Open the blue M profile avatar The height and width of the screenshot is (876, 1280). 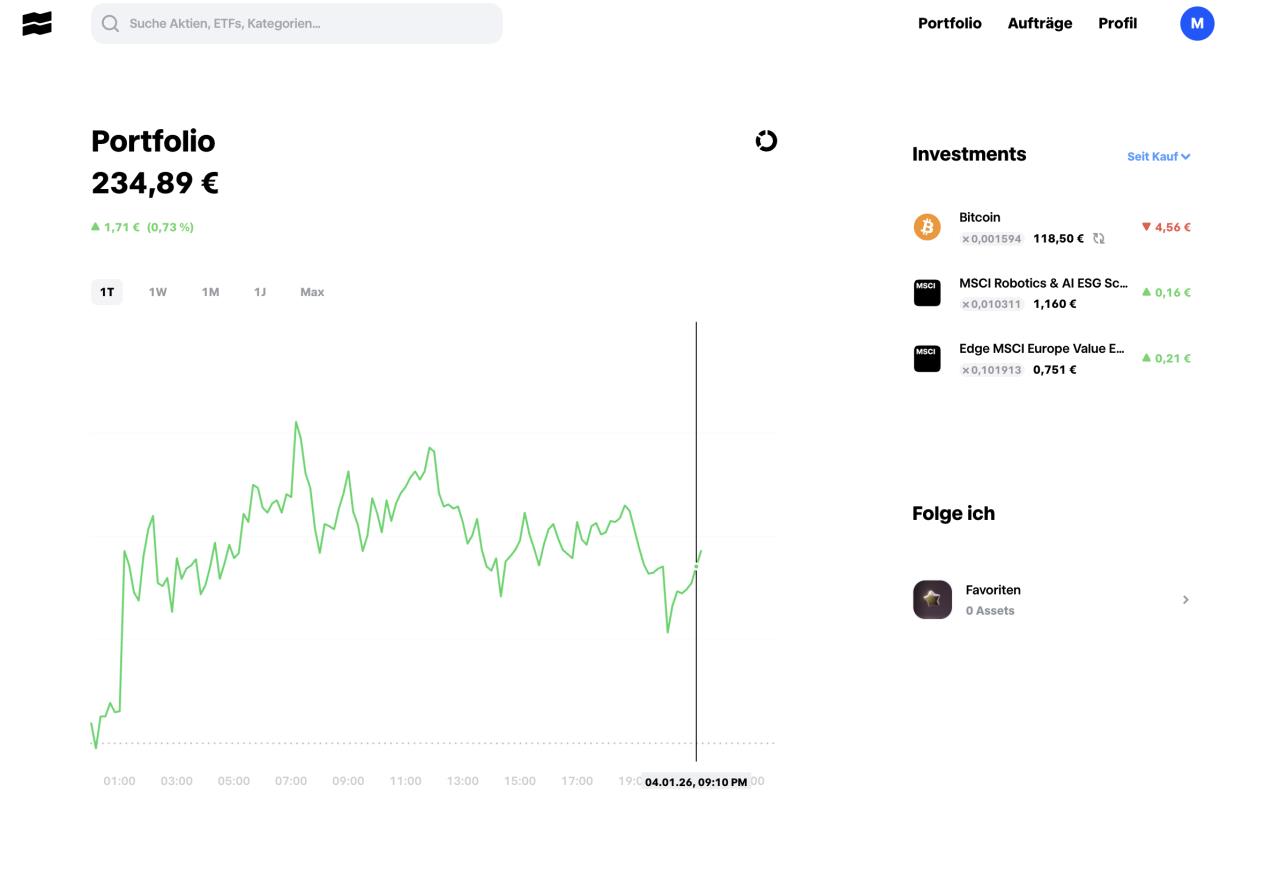pos(1197,23)
